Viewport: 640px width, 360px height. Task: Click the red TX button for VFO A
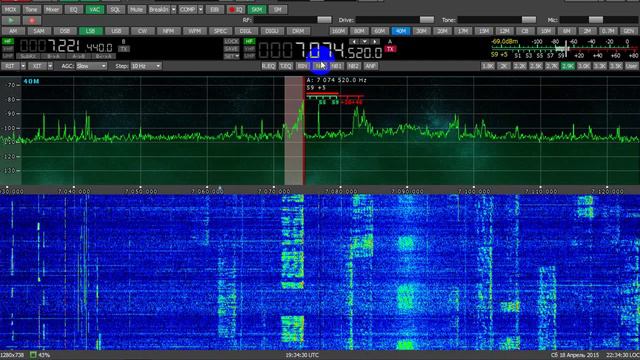pyautogui.click(x=390, y=49)
